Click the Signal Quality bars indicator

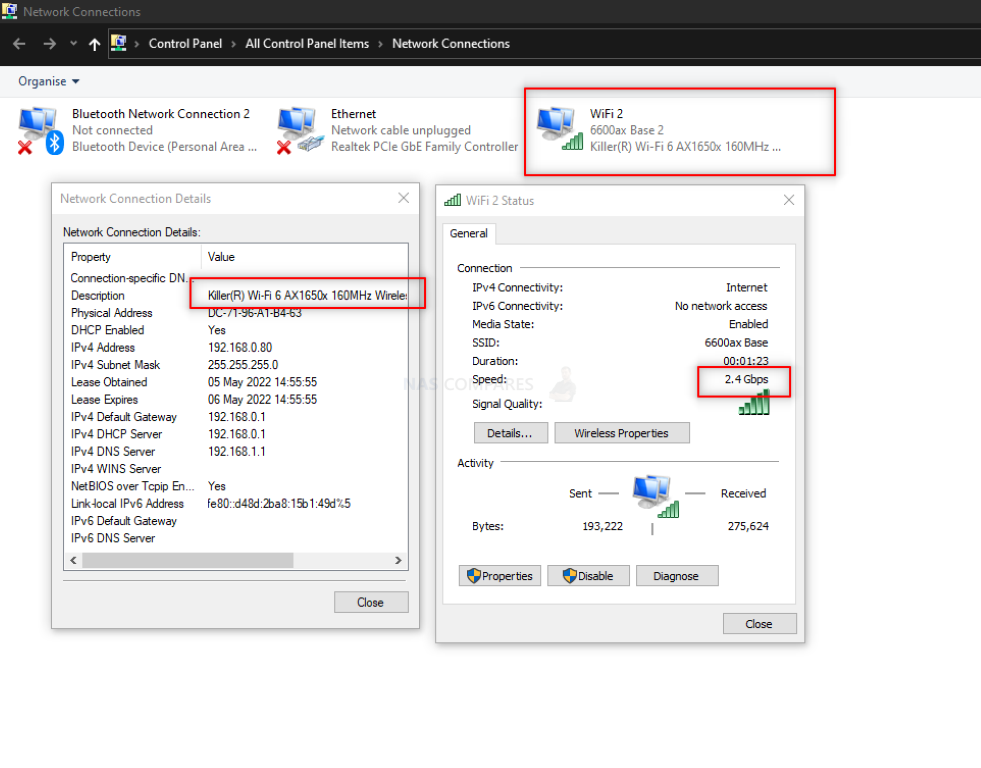tap(754, 403)
